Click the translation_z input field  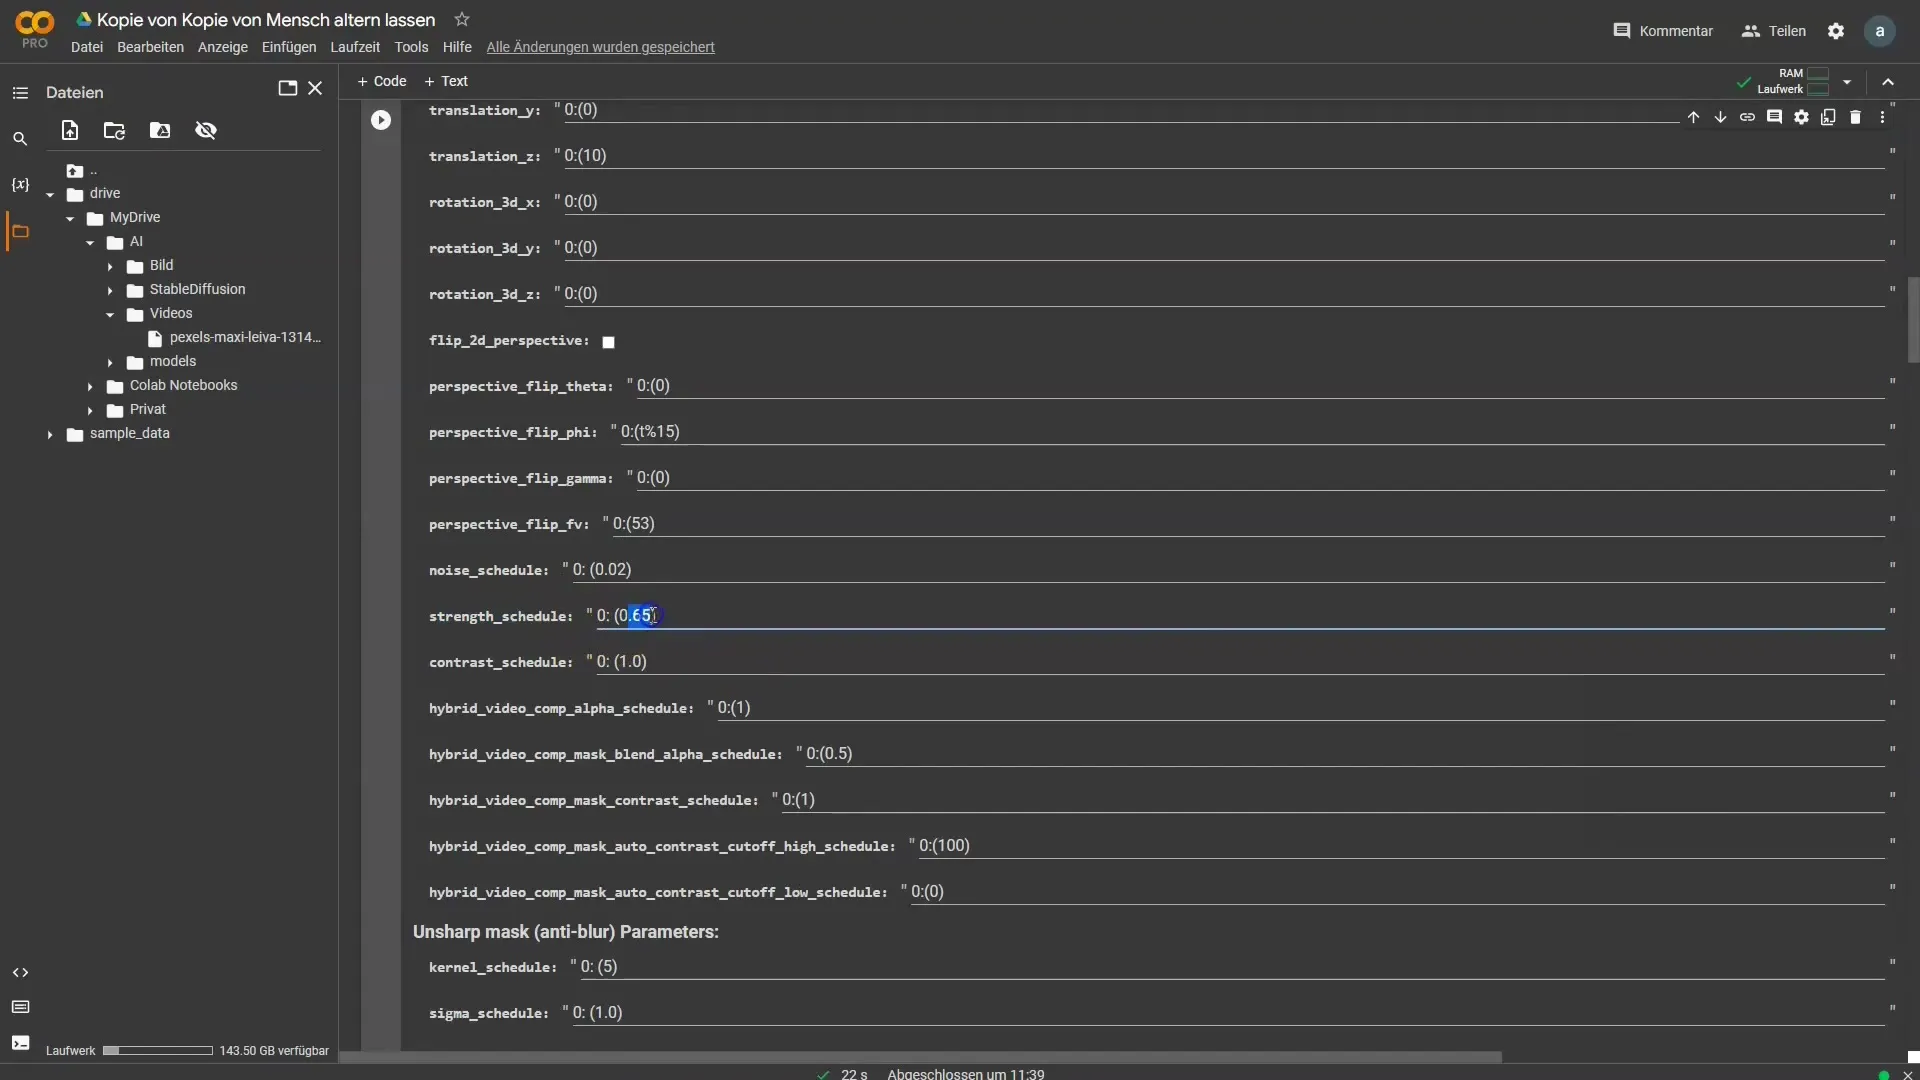click(1224, 156)
